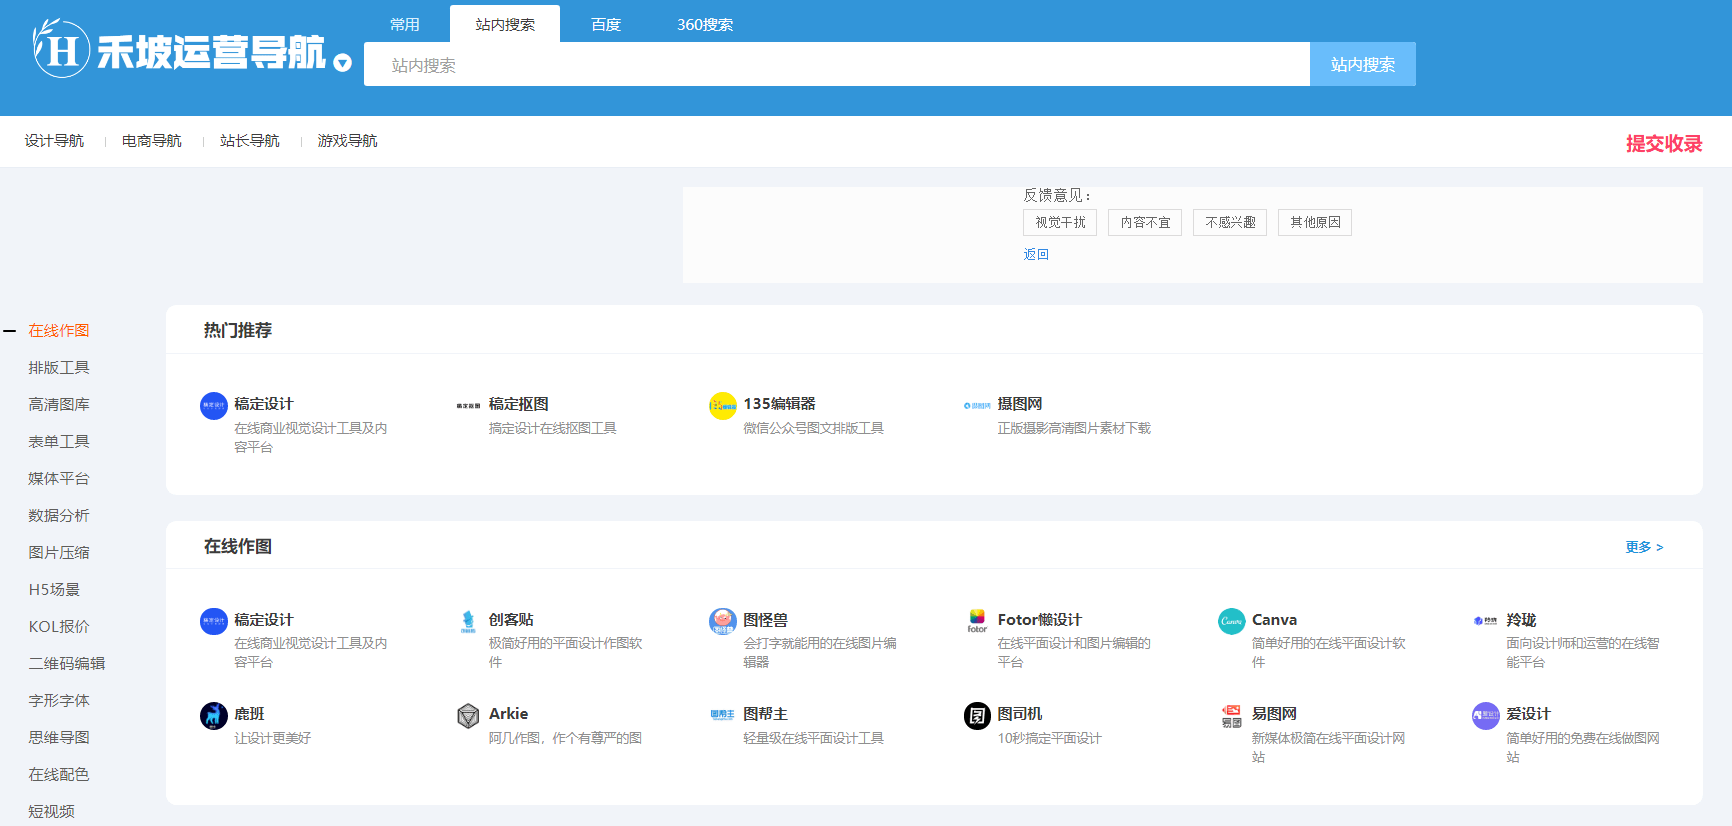Click the 爱设计 icon

pos(1486,716)
